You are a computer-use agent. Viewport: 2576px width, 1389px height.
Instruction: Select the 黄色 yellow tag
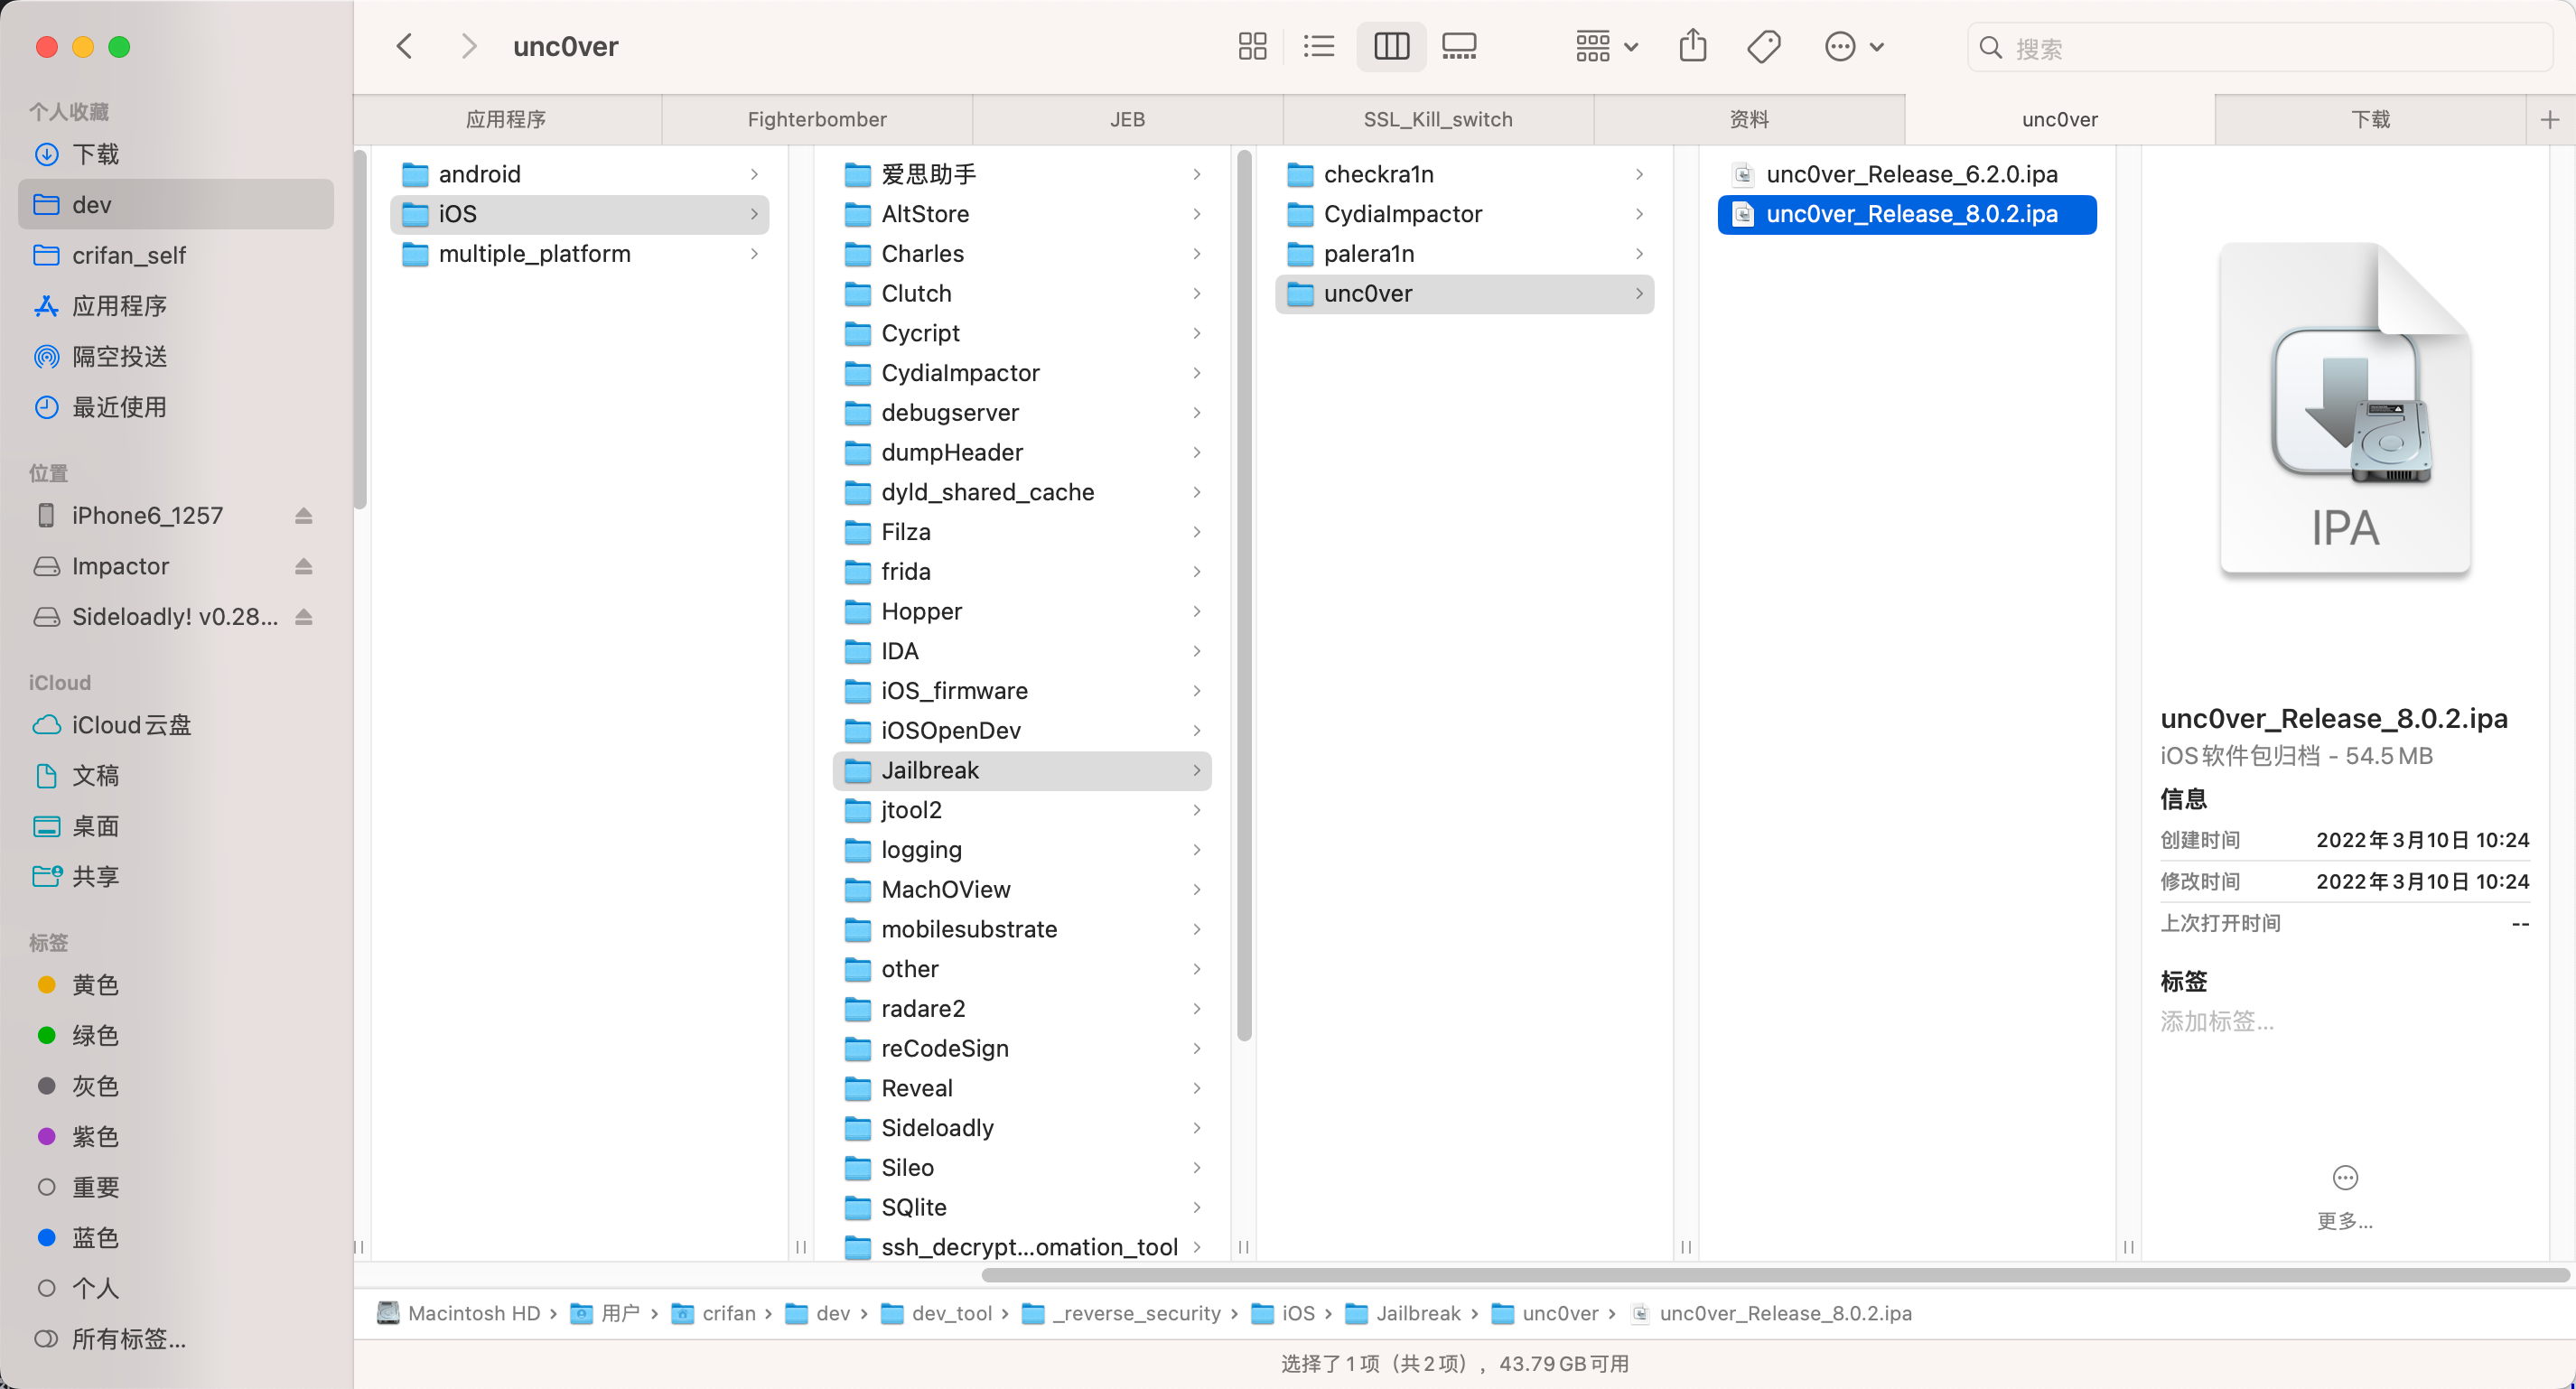click(x=176, y=984)
